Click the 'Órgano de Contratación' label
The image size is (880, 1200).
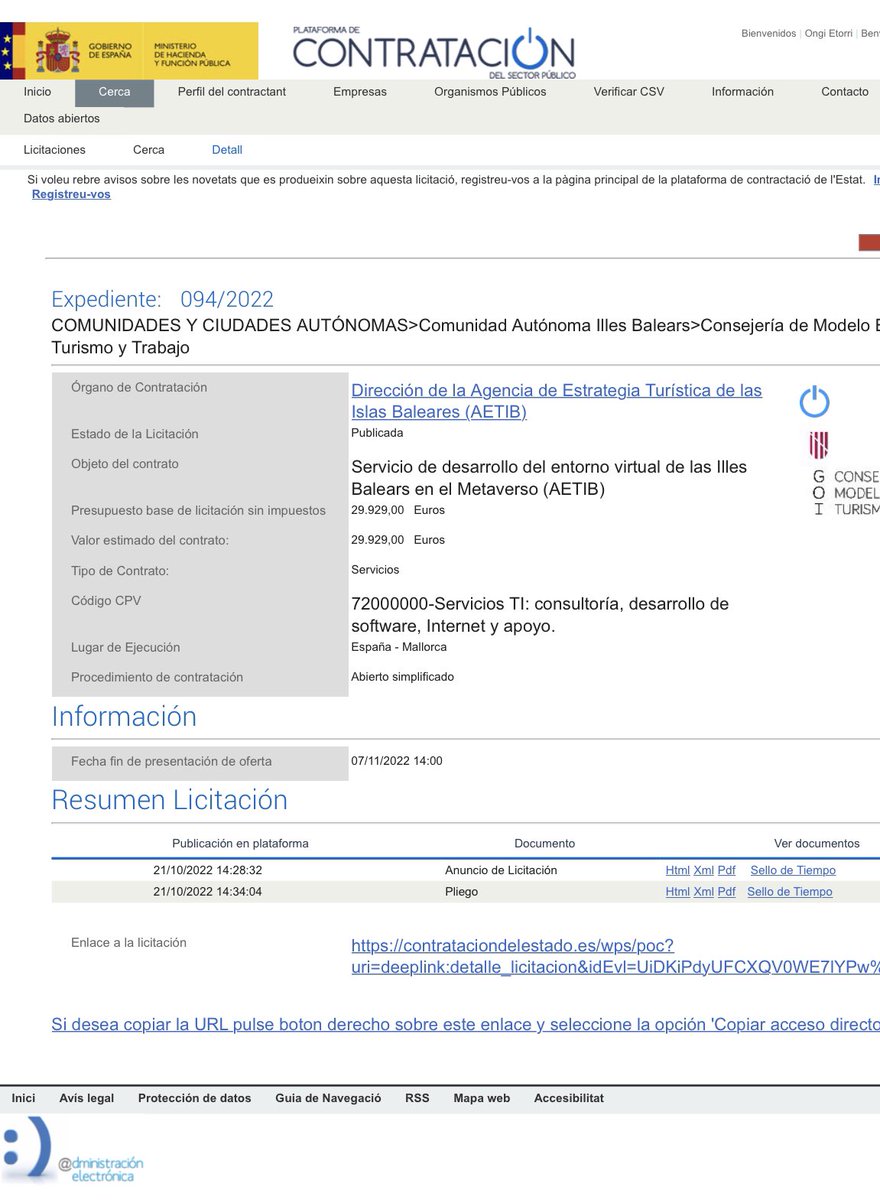click(139, 388)
